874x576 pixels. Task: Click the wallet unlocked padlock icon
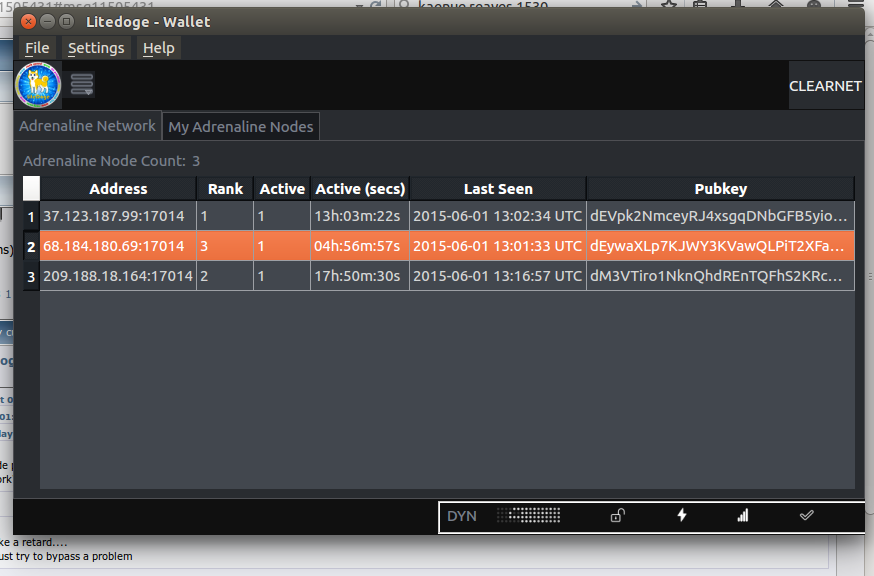coord(617,515)
